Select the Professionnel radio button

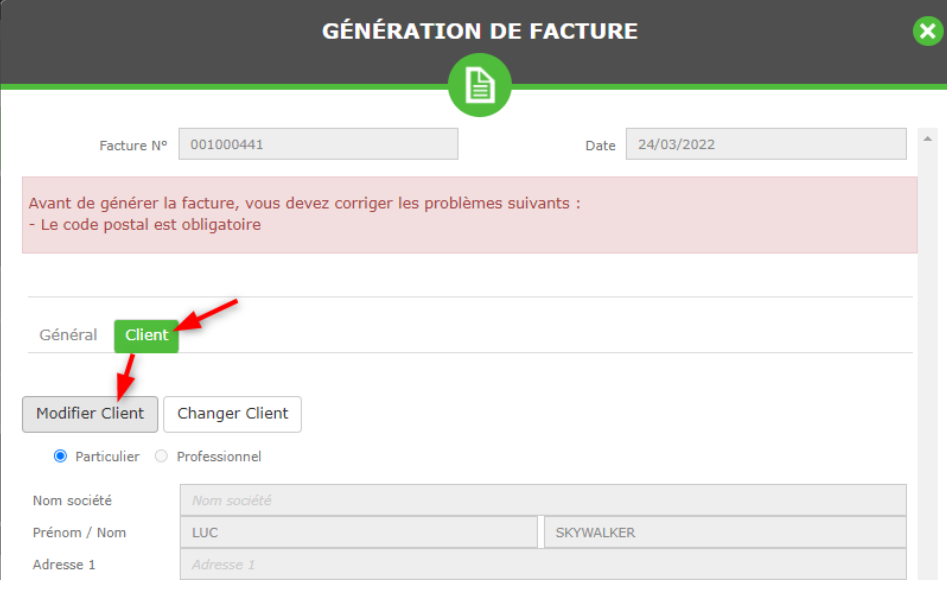[x=161, y=456]
